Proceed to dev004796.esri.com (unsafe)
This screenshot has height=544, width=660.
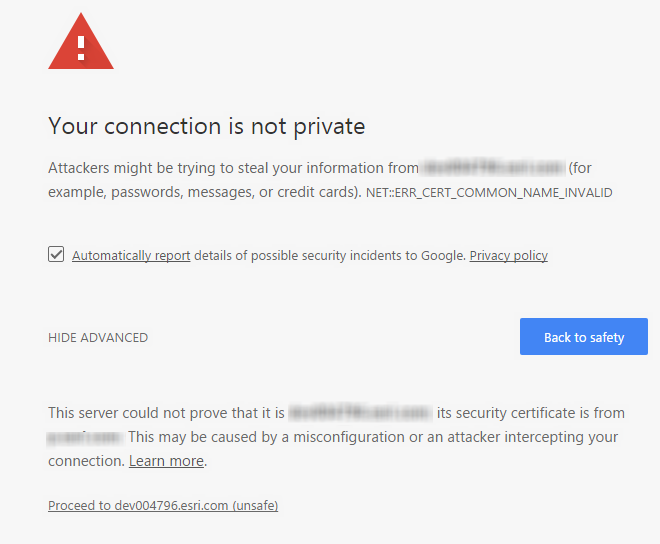point(163,506)
